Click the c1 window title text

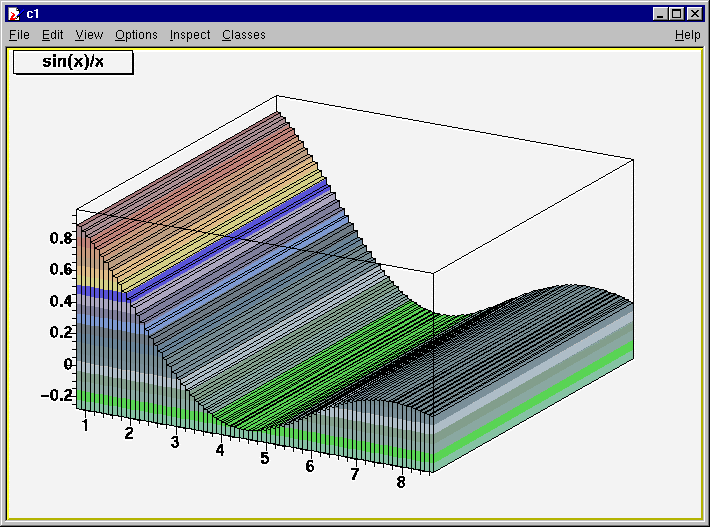(x=33, y=14)
